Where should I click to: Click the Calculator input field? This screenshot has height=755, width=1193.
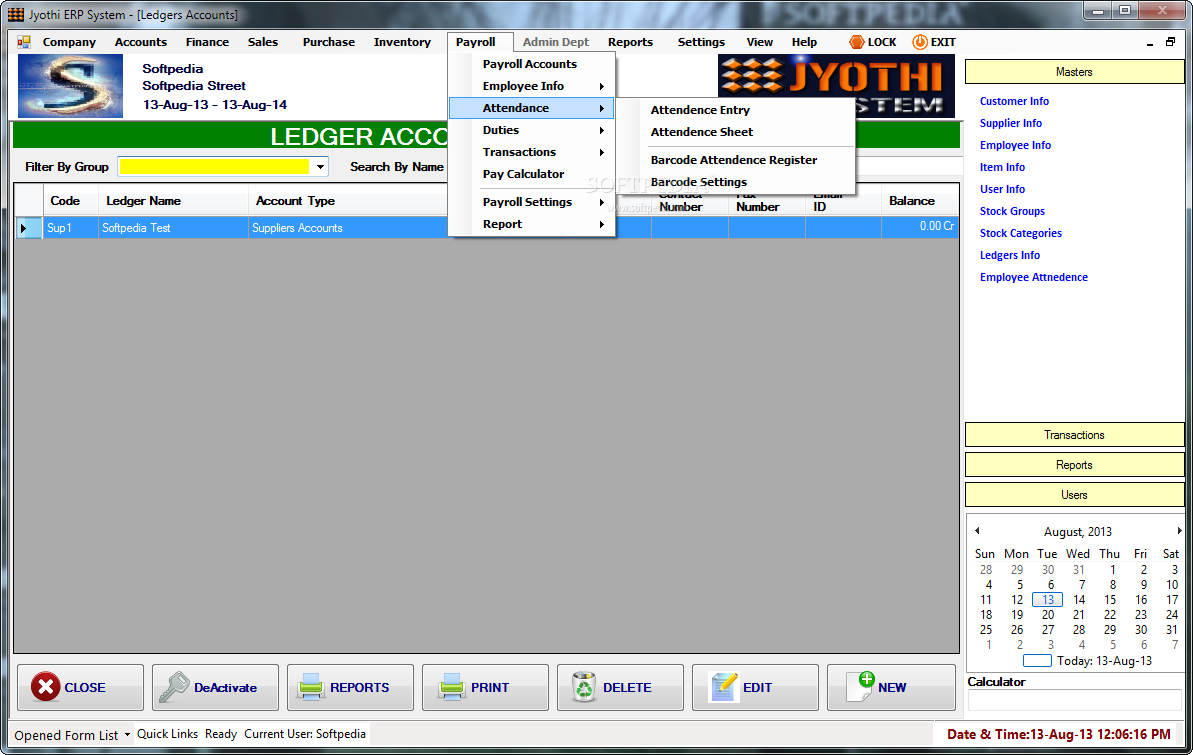(1074, 699)
